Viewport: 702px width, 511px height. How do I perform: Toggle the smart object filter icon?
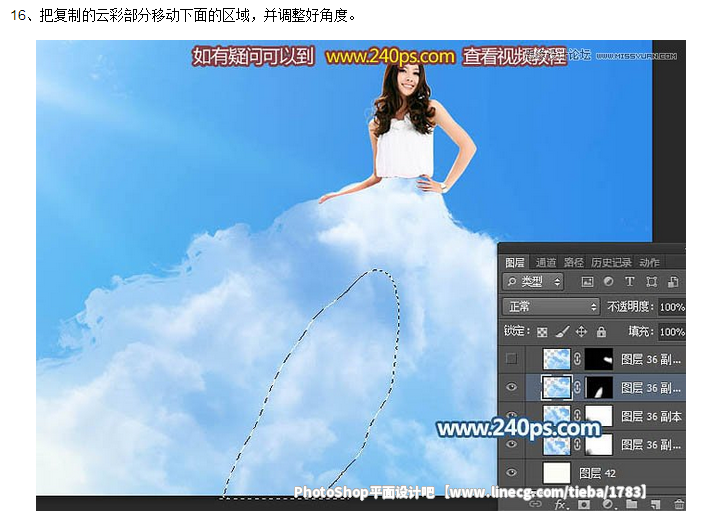673,282
